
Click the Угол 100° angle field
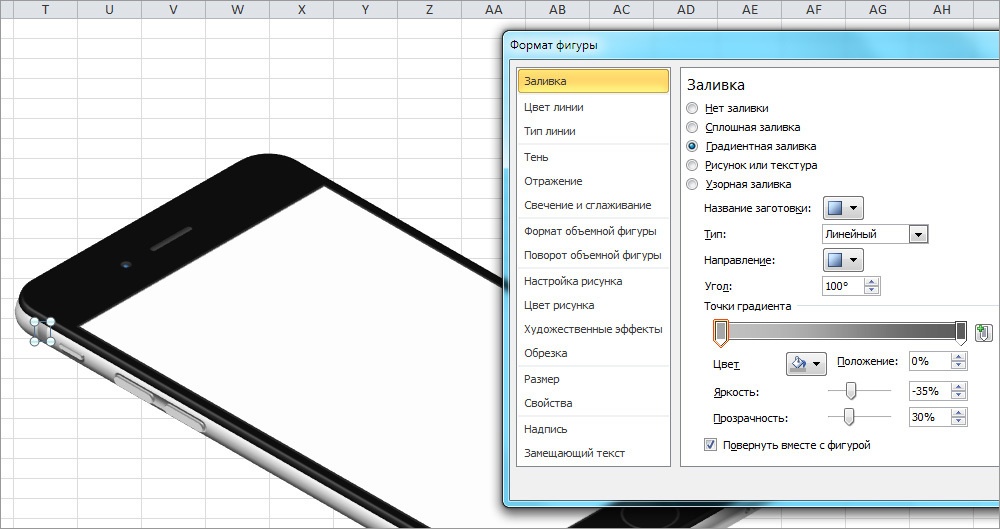(x=843, y=286)
